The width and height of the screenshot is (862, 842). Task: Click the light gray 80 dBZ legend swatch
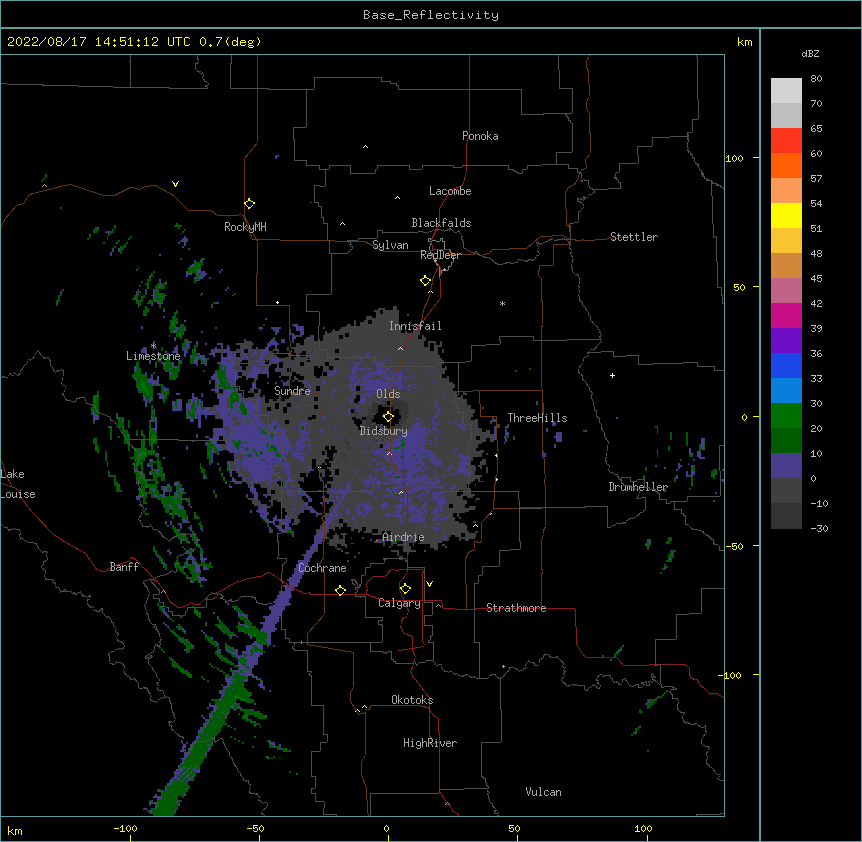[786, 91]
